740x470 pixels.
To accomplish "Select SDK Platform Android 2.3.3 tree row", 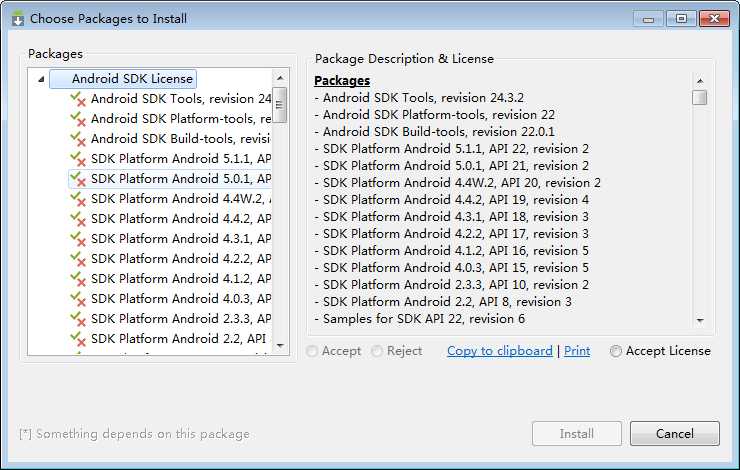I will 181,319.
